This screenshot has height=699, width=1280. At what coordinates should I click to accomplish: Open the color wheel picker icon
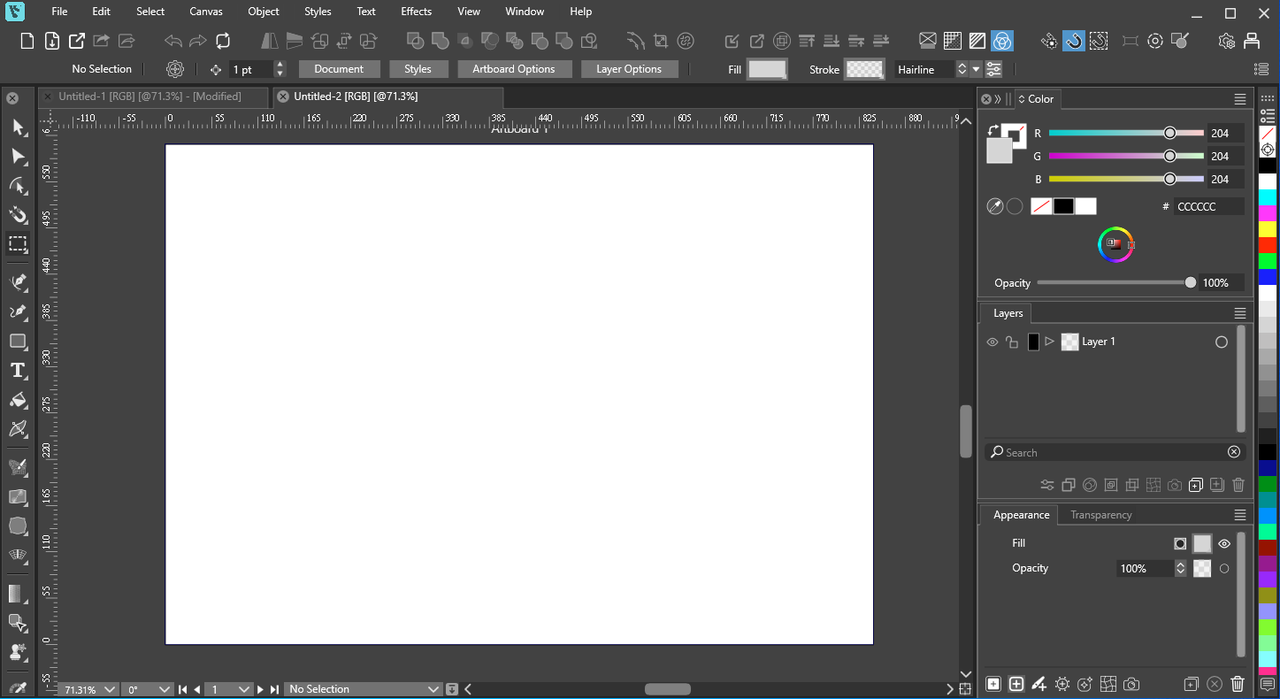pos(1116,244)
